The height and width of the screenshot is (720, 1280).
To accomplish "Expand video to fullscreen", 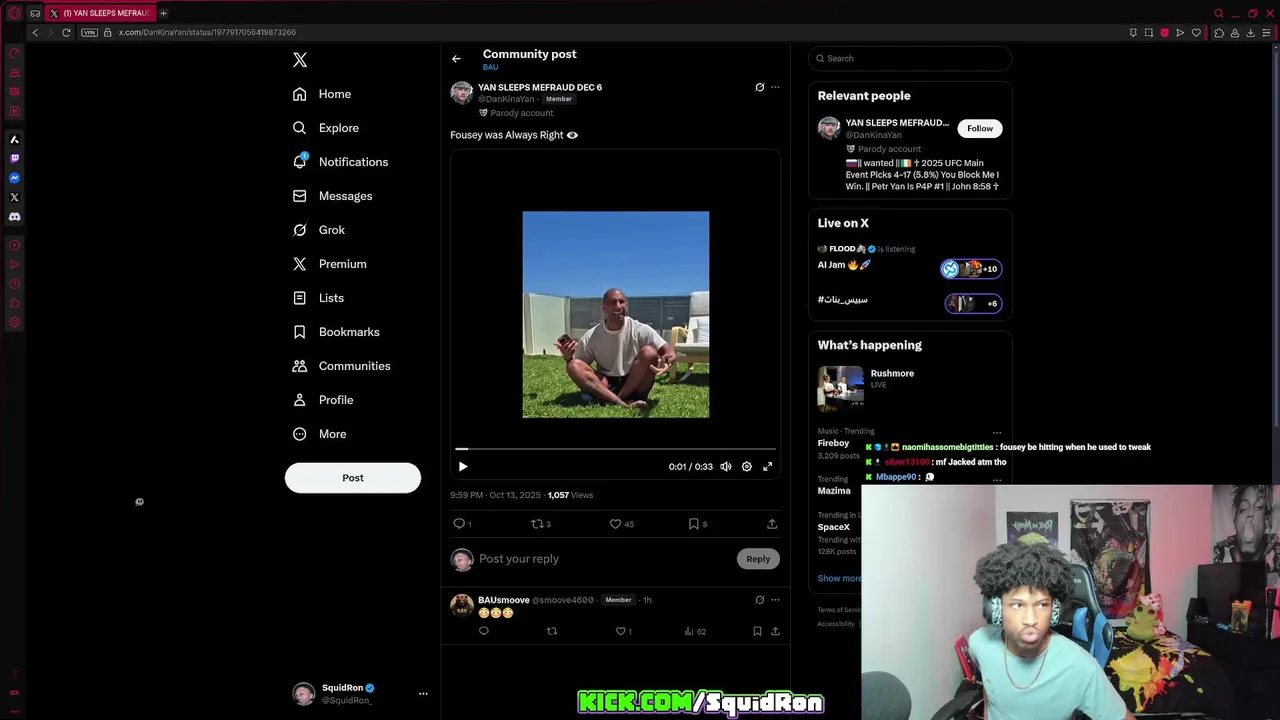I will point(767,466).
